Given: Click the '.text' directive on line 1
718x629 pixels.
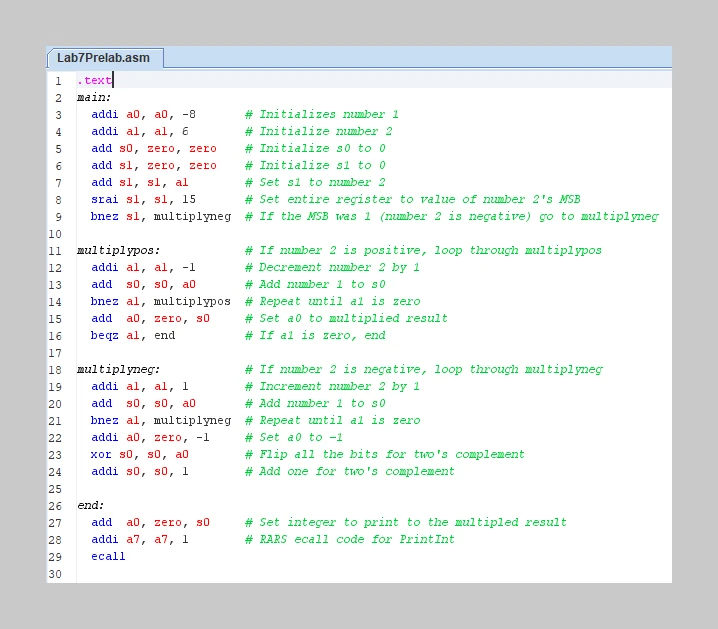Looking at the screenshot, I should point(94,81).
